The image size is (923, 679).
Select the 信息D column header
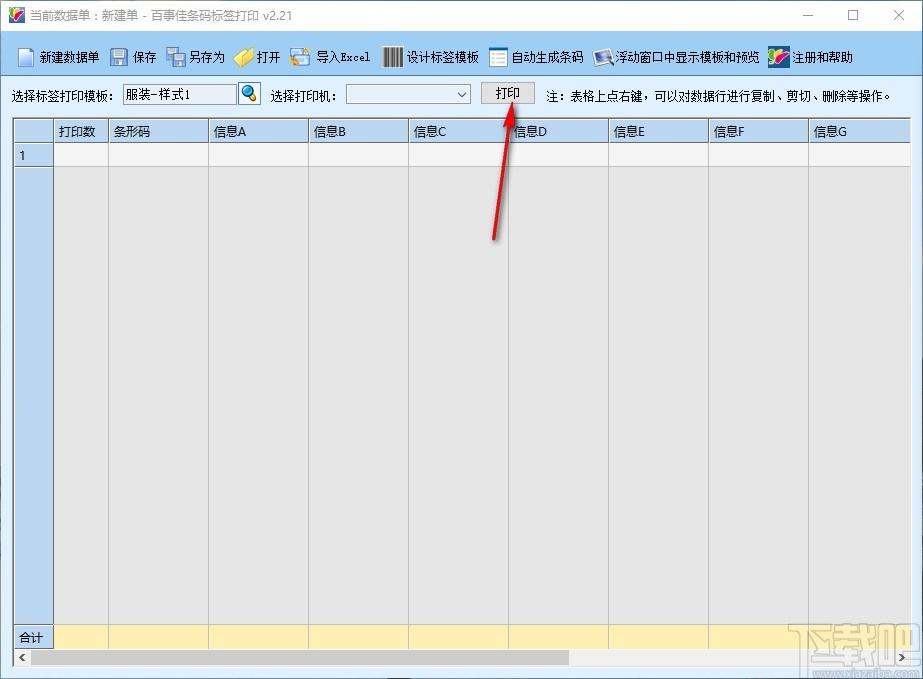[559, 131]
